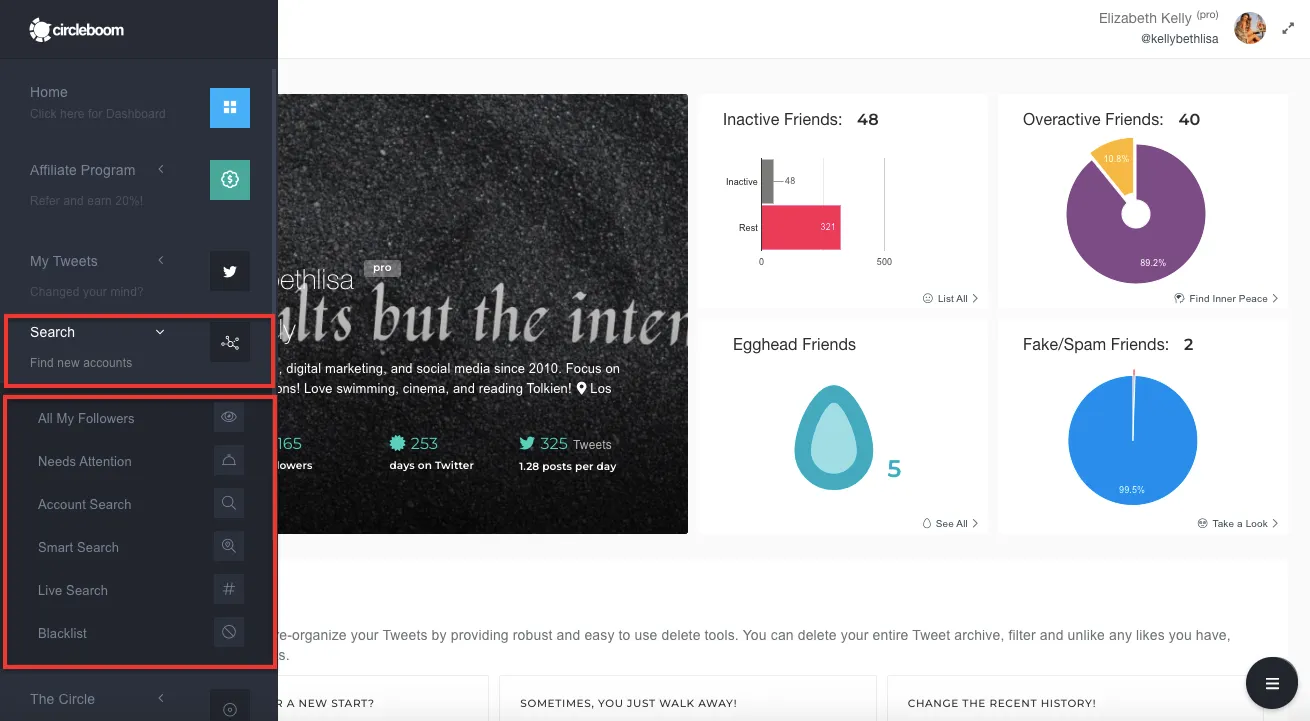The image size is (1310, 721).
Task: Open the Home dashboard grid icon
Action: tap(230, 108)
